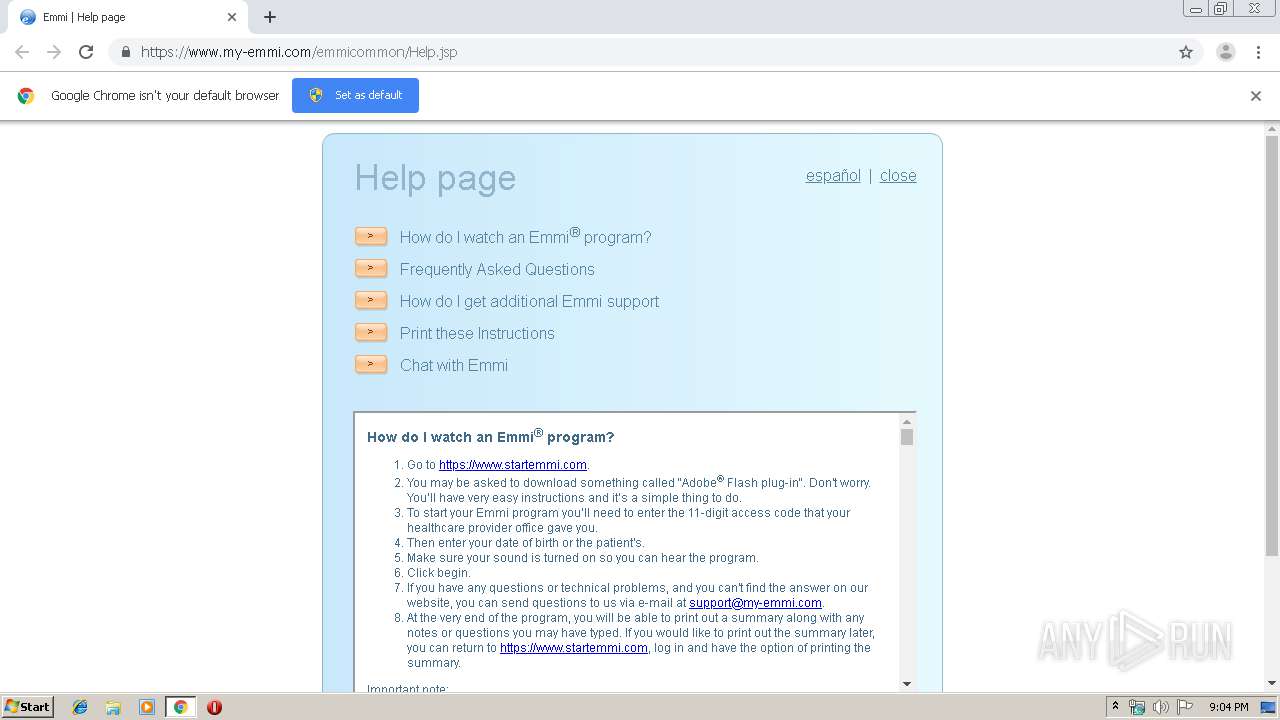Click the address bar URL

click(x=299, y=52)
